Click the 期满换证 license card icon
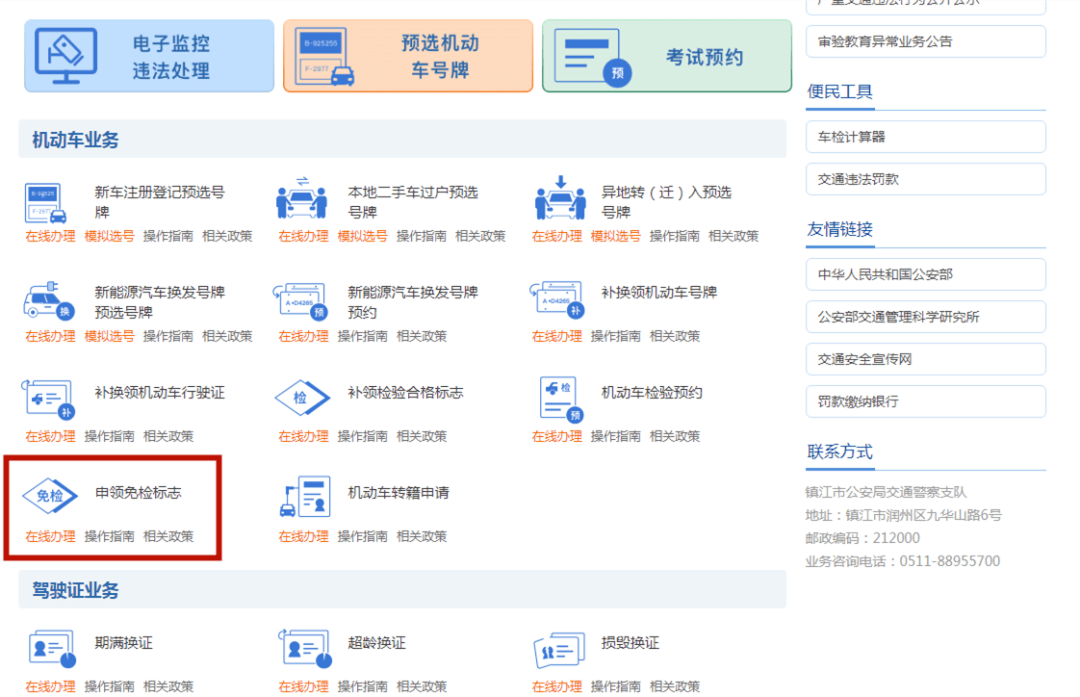This screenshot has height=697, width=1080. [x=52, y=648]
